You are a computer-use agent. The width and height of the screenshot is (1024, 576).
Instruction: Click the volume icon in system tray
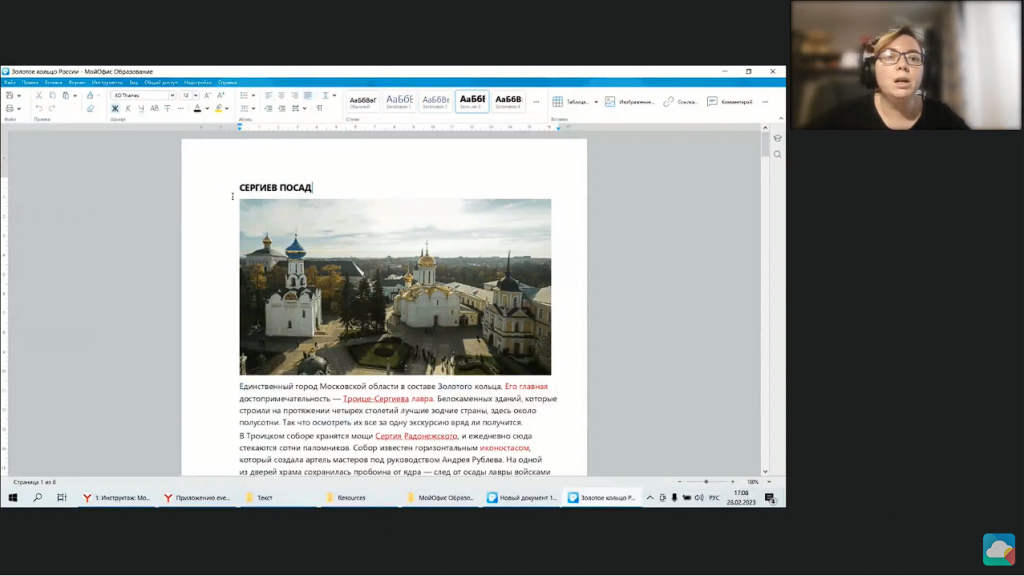coord(699,498)
